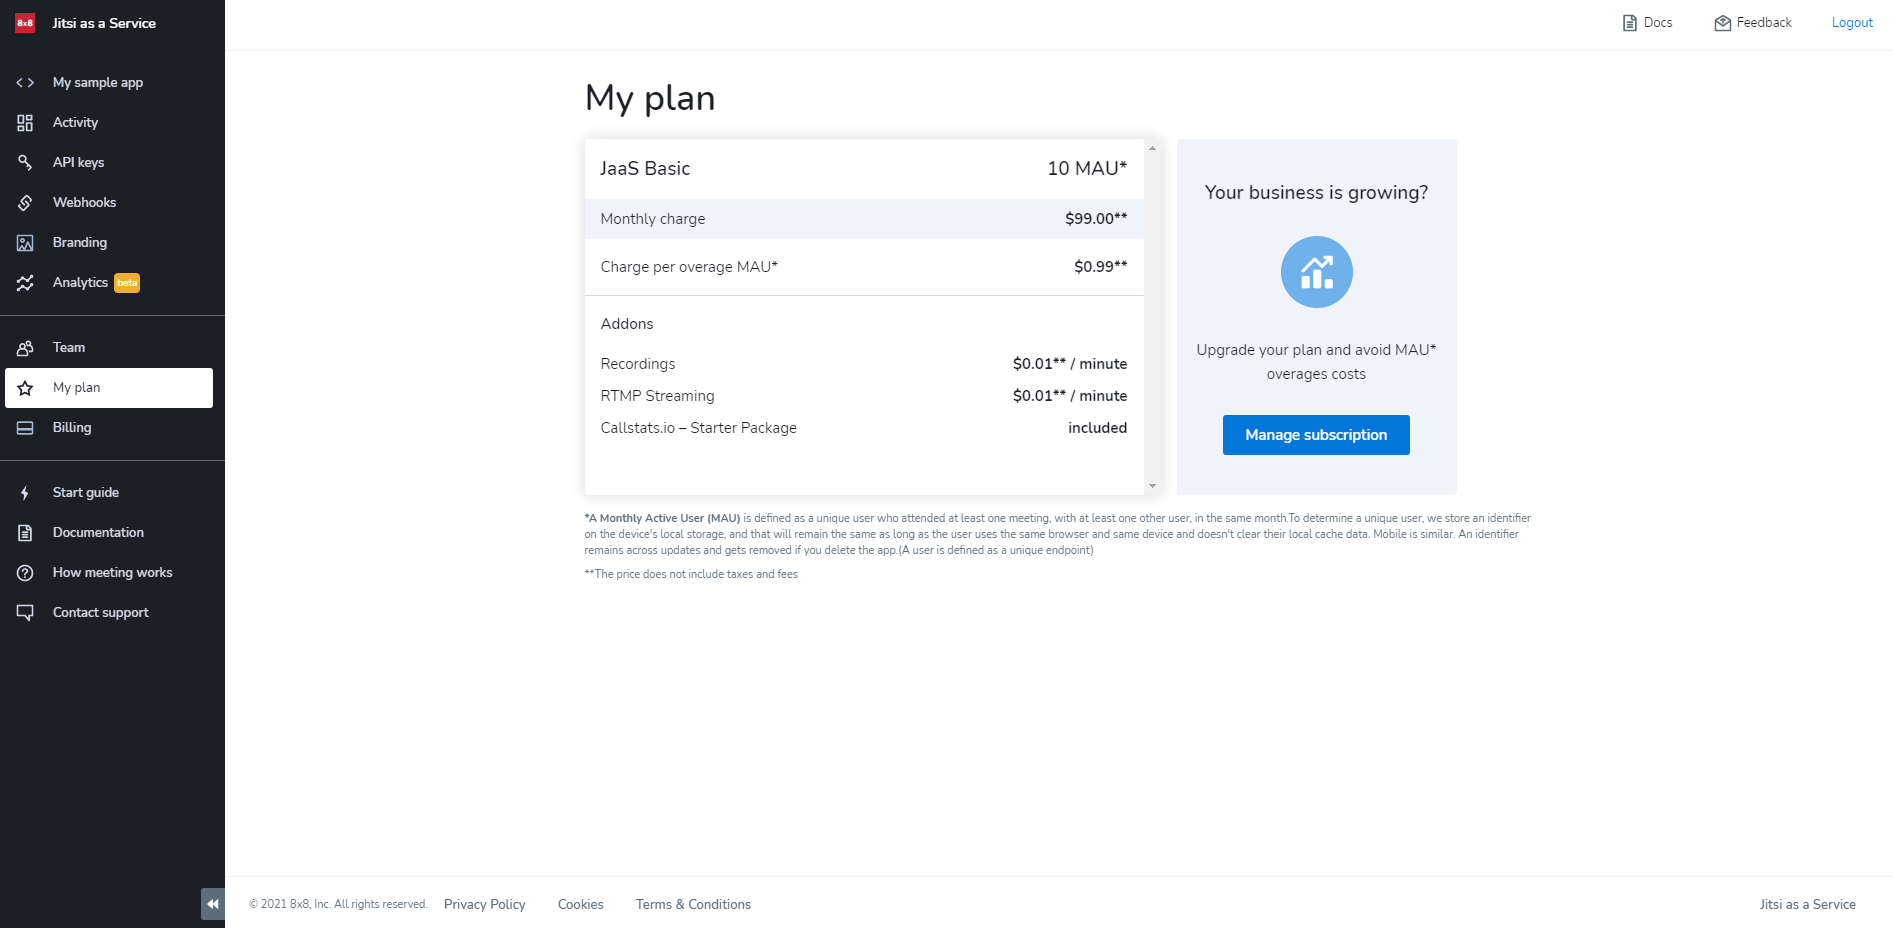Collapse the sidebar with double-arrow button
The image size is (1893, 928).
[x=212, y=904]
